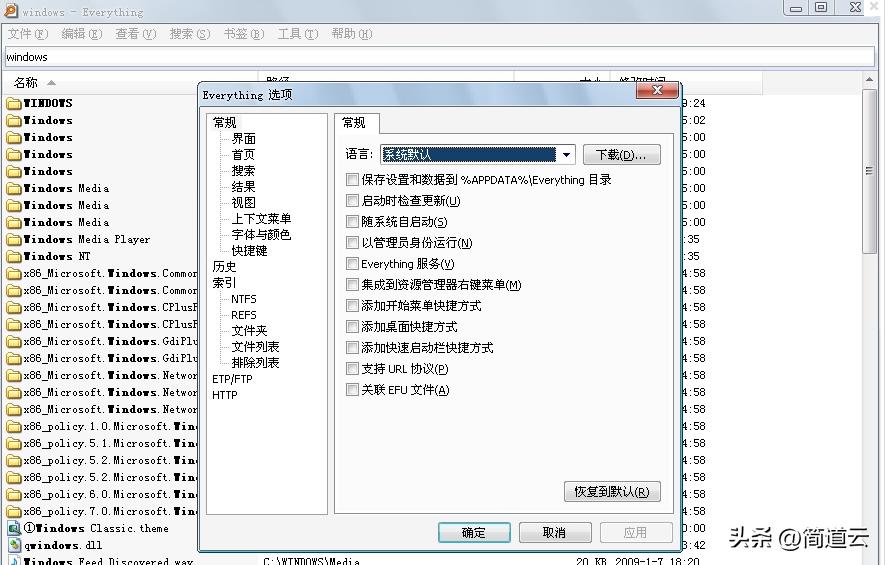
Task: Open the 搜索(S) menu
Action: (190, 34)
